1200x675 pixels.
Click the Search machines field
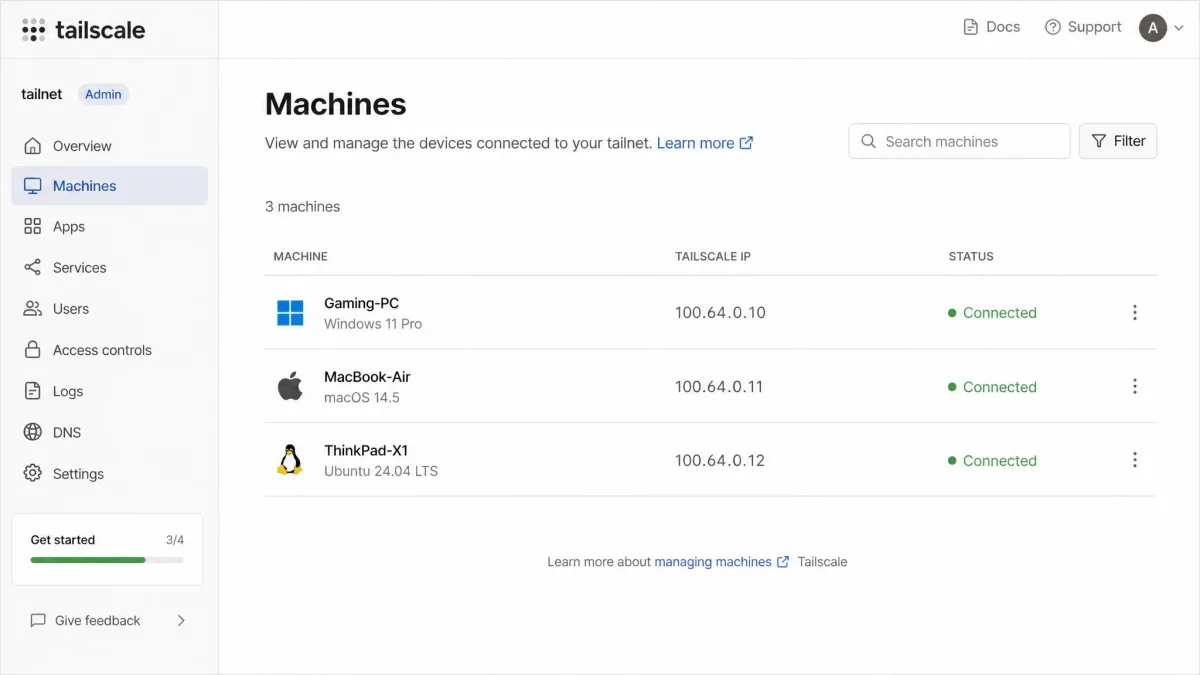click(959, 141)
